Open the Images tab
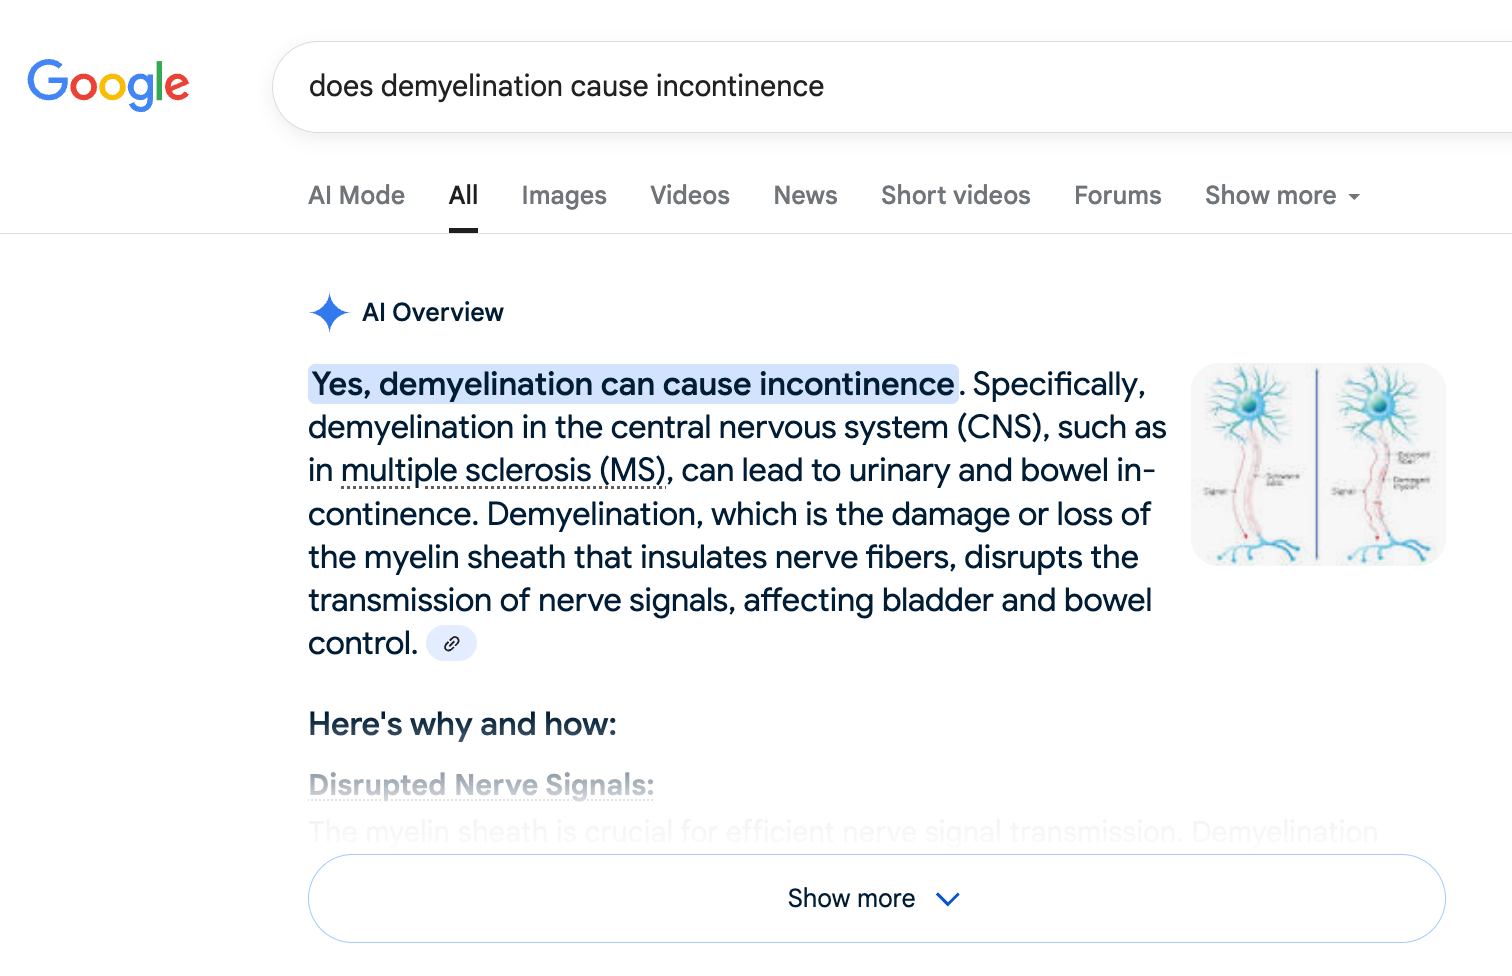Image resolution: width=1512 pixels, height=976 pixels. click(x=564, y=196)
